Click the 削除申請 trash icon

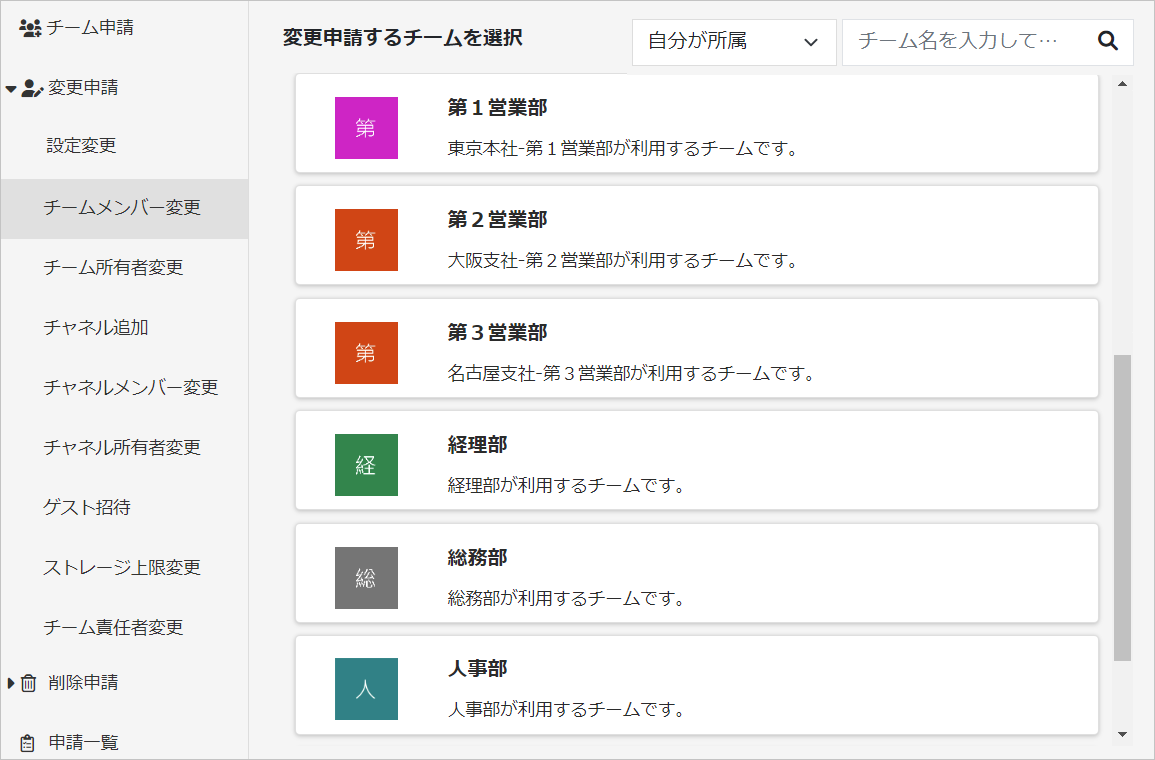click(28, 683)
